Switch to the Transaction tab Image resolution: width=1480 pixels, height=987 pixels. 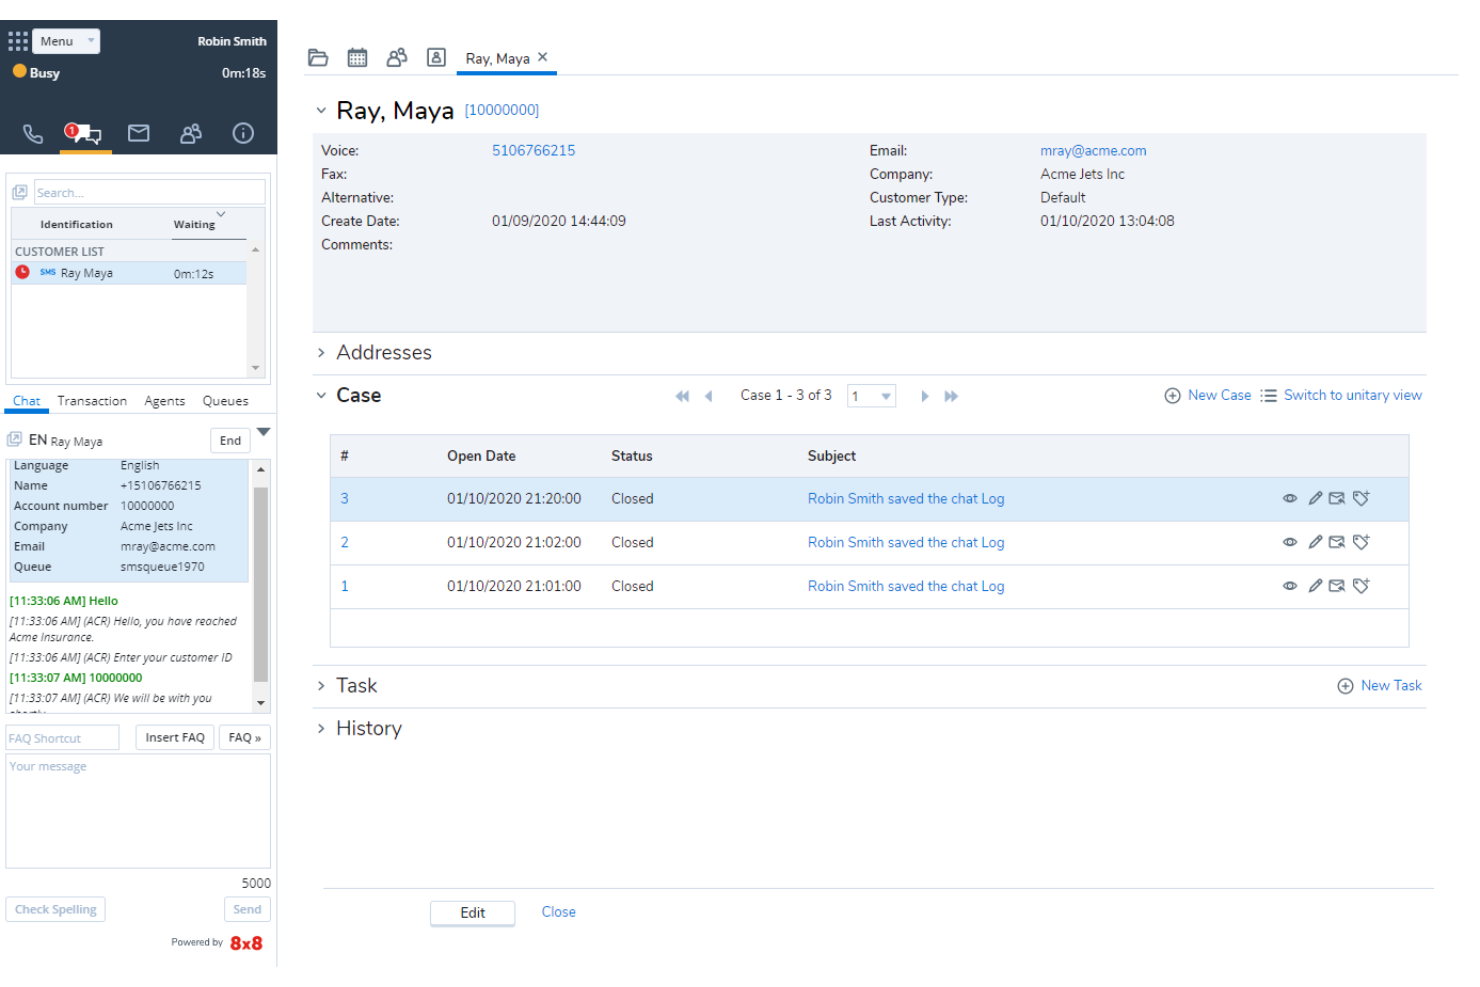91,400
